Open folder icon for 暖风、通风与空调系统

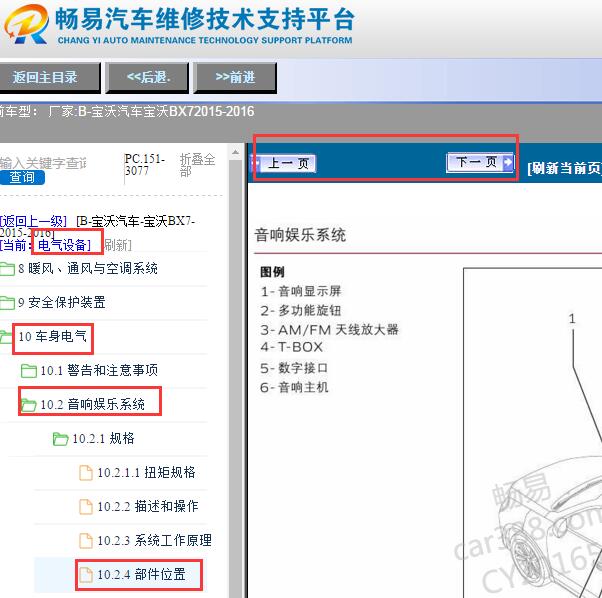[x=7, y=269]
